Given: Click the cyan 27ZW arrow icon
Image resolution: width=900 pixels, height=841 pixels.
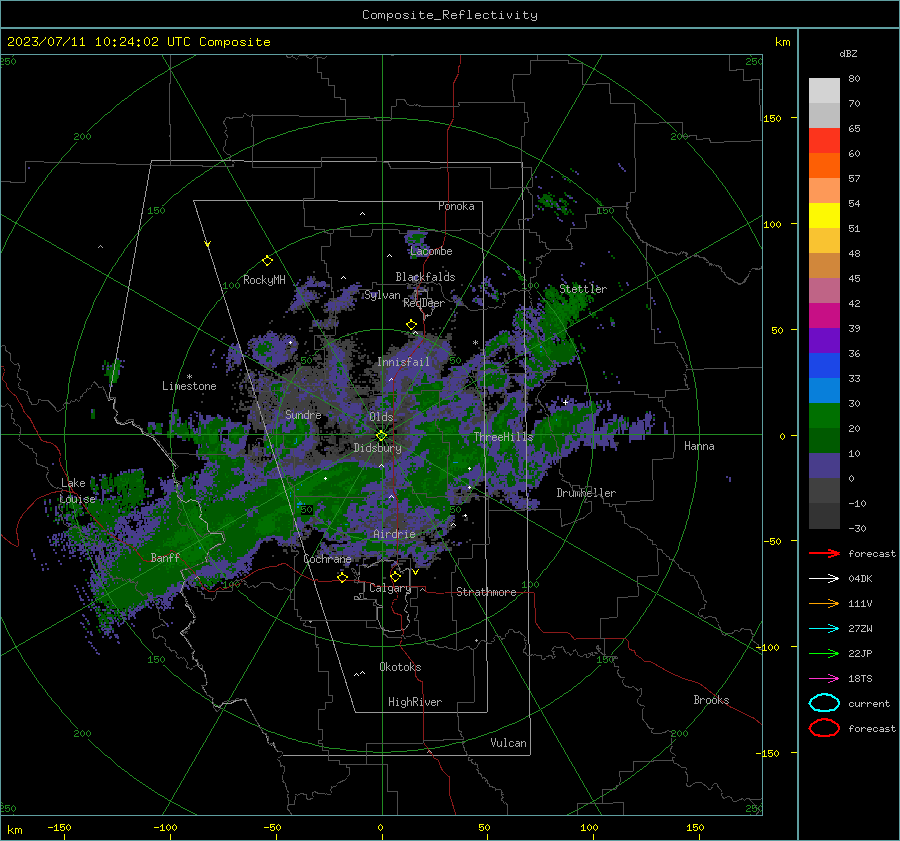Looking at the screenshot, I should click(x=824, y=629).
